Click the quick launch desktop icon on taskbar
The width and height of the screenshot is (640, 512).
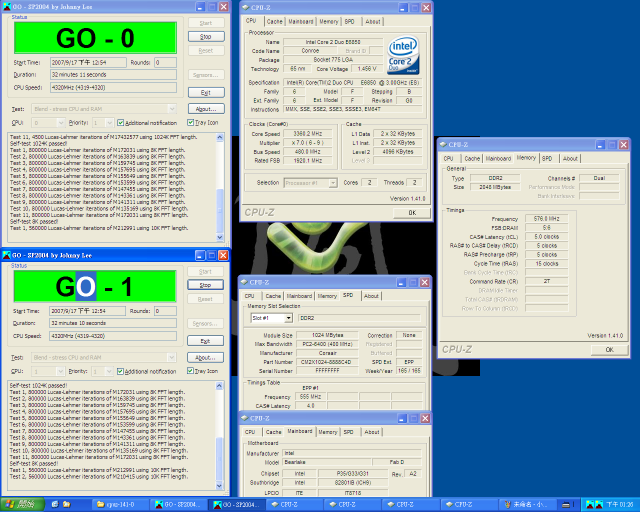pos(55,505)
